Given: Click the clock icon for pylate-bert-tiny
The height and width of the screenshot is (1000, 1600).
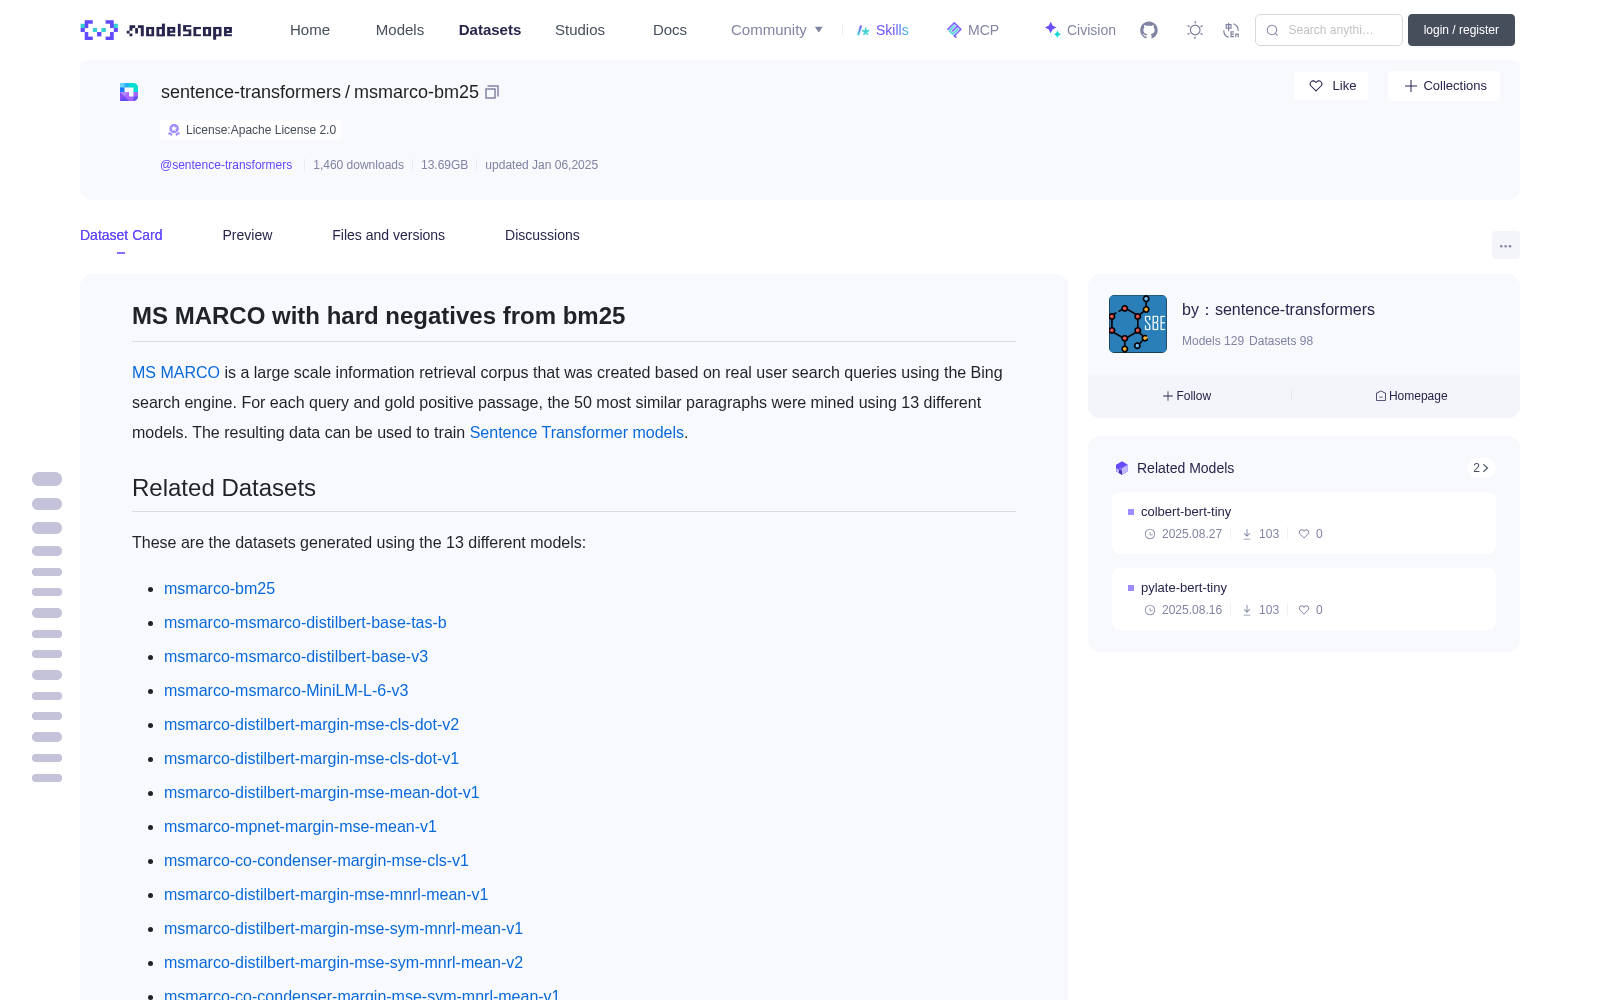Looking at the screenshot, I should [1150, 610].
